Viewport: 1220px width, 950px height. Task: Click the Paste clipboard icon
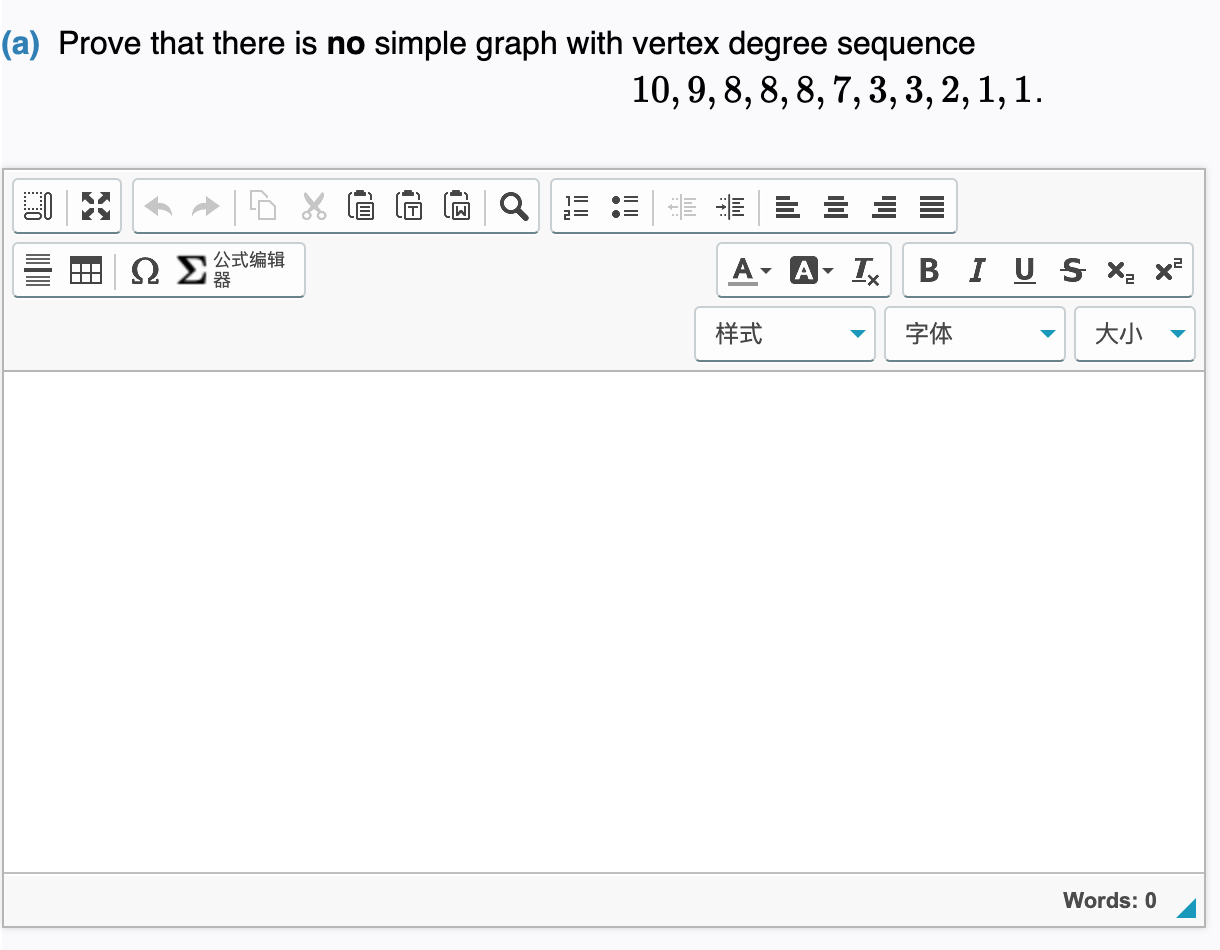361,207
